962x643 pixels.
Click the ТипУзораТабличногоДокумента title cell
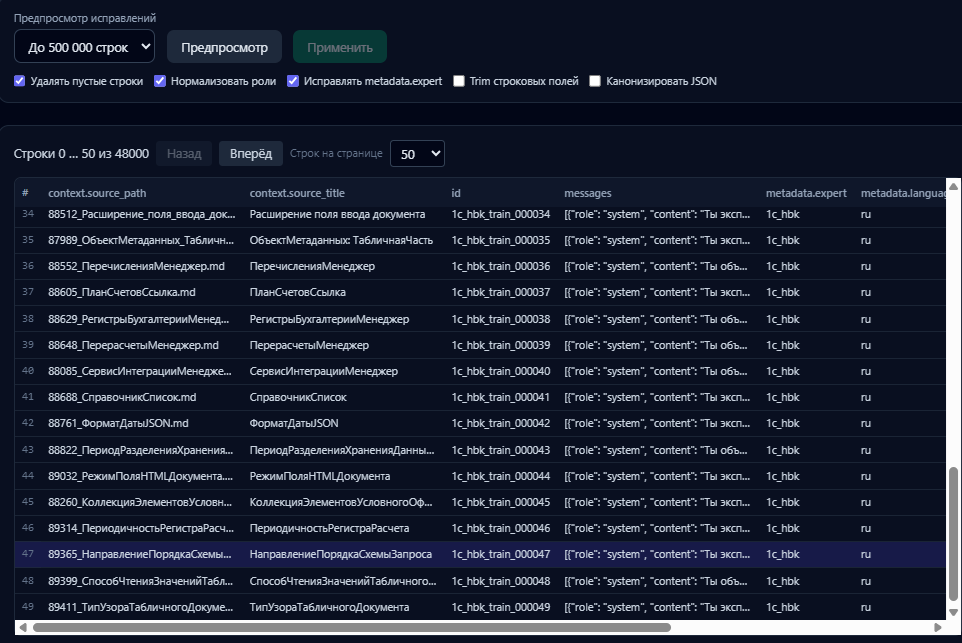pyautogui.click(x=329, y=607)
